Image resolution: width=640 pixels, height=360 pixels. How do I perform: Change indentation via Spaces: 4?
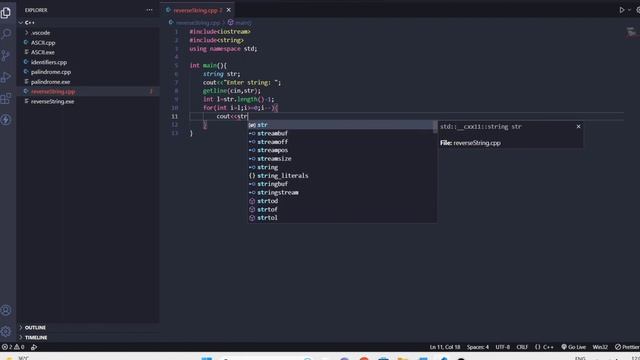click(478, 347)
